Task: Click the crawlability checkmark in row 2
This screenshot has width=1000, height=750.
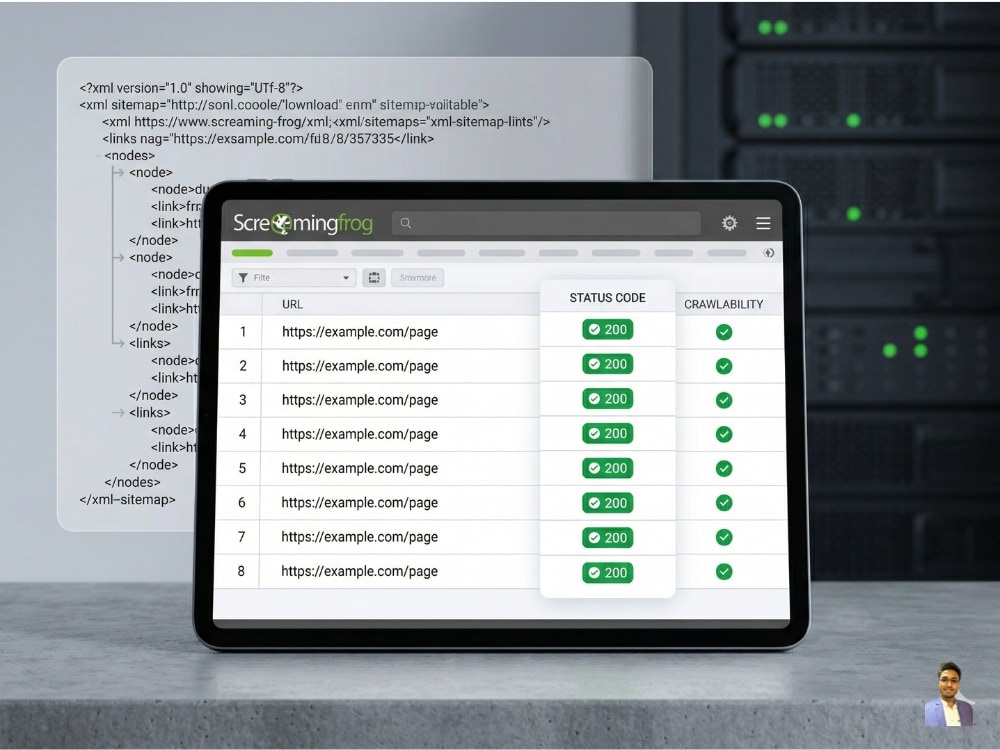Action: [724, 366]
